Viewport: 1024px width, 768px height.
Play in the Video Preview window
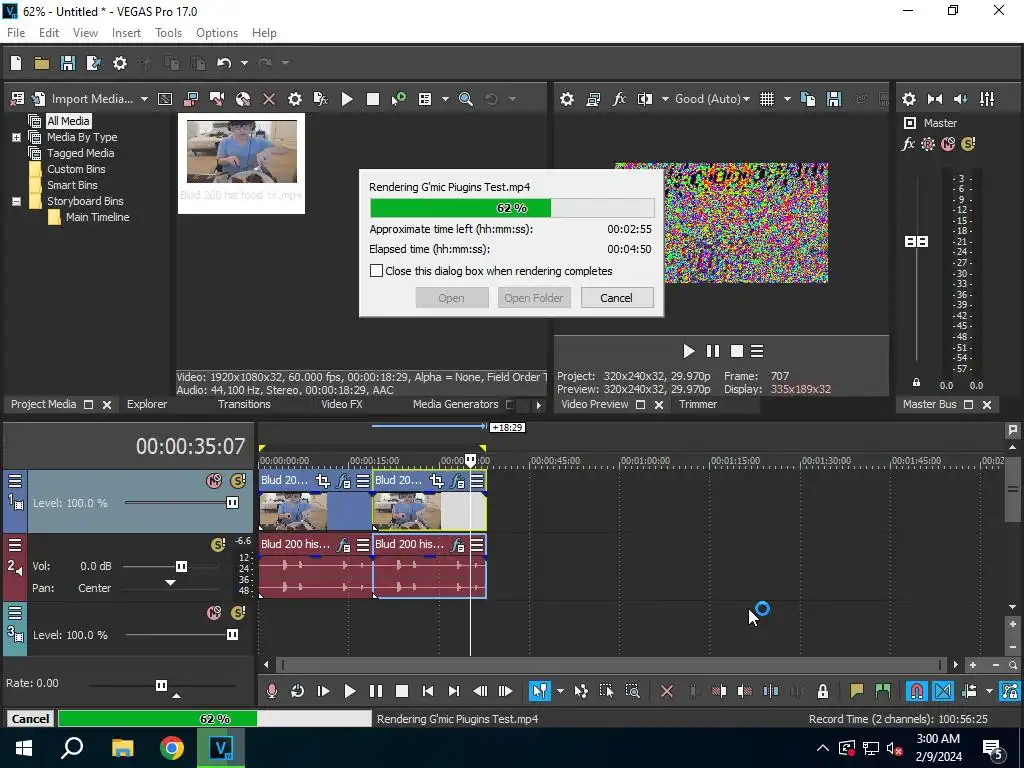(688, 351)
